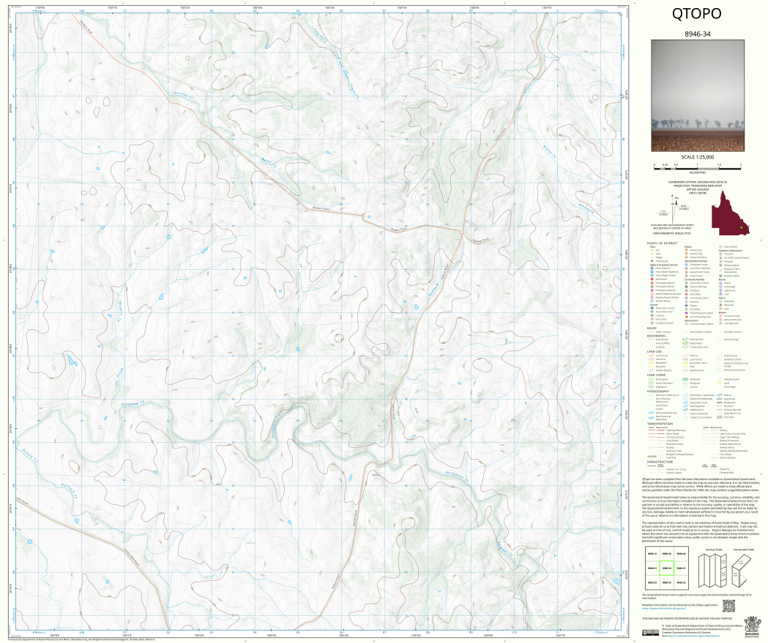
Task: Open the Creative Commons licence URL link
Action: 694,635
